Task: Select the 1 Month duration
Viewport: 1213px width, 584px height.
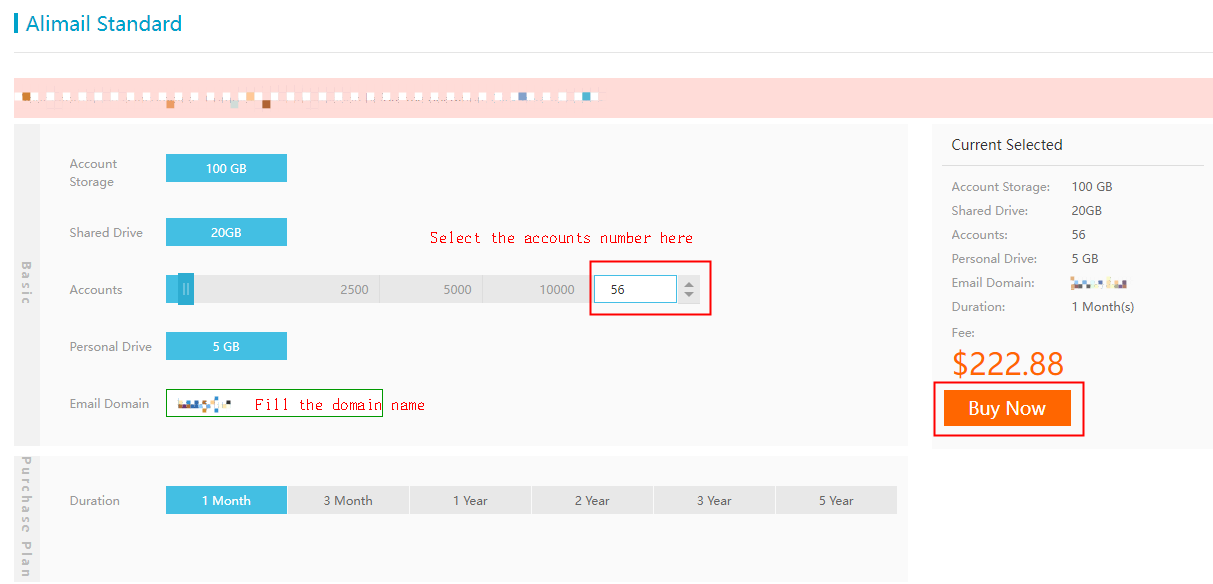Action: (x=226, y=500)
